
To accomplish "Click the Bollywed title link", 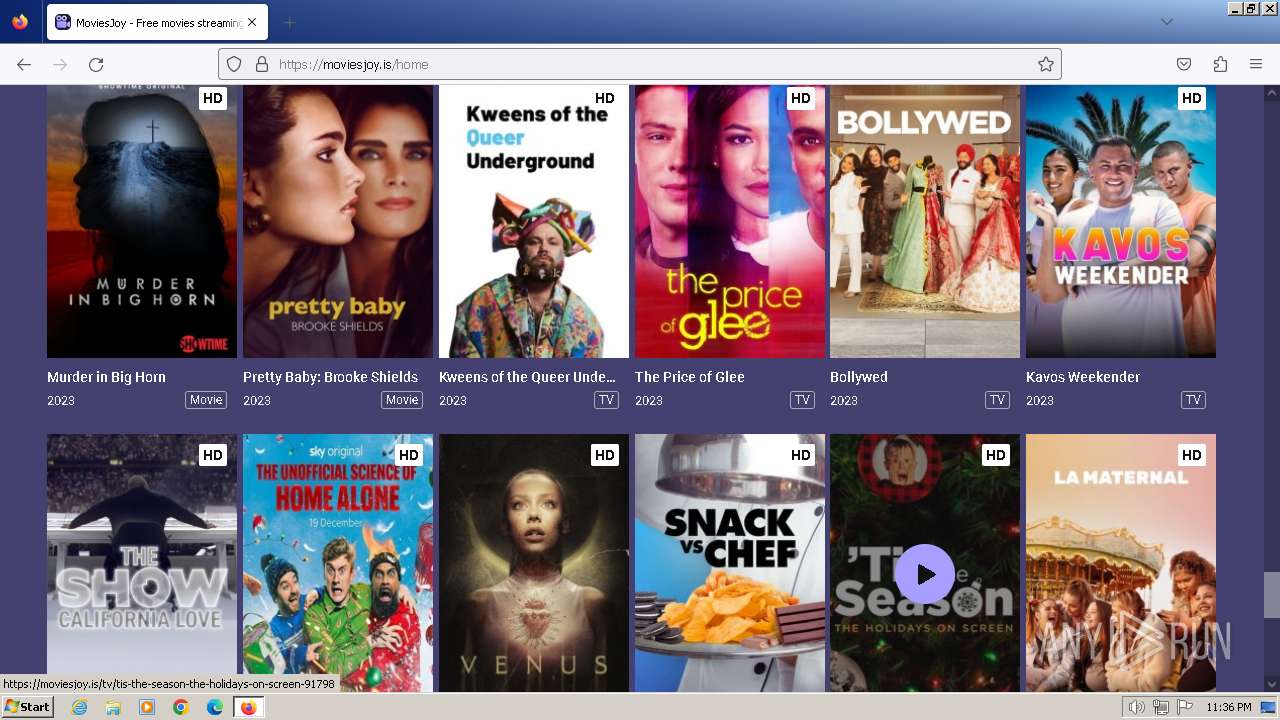I will (x=859, y=377).
